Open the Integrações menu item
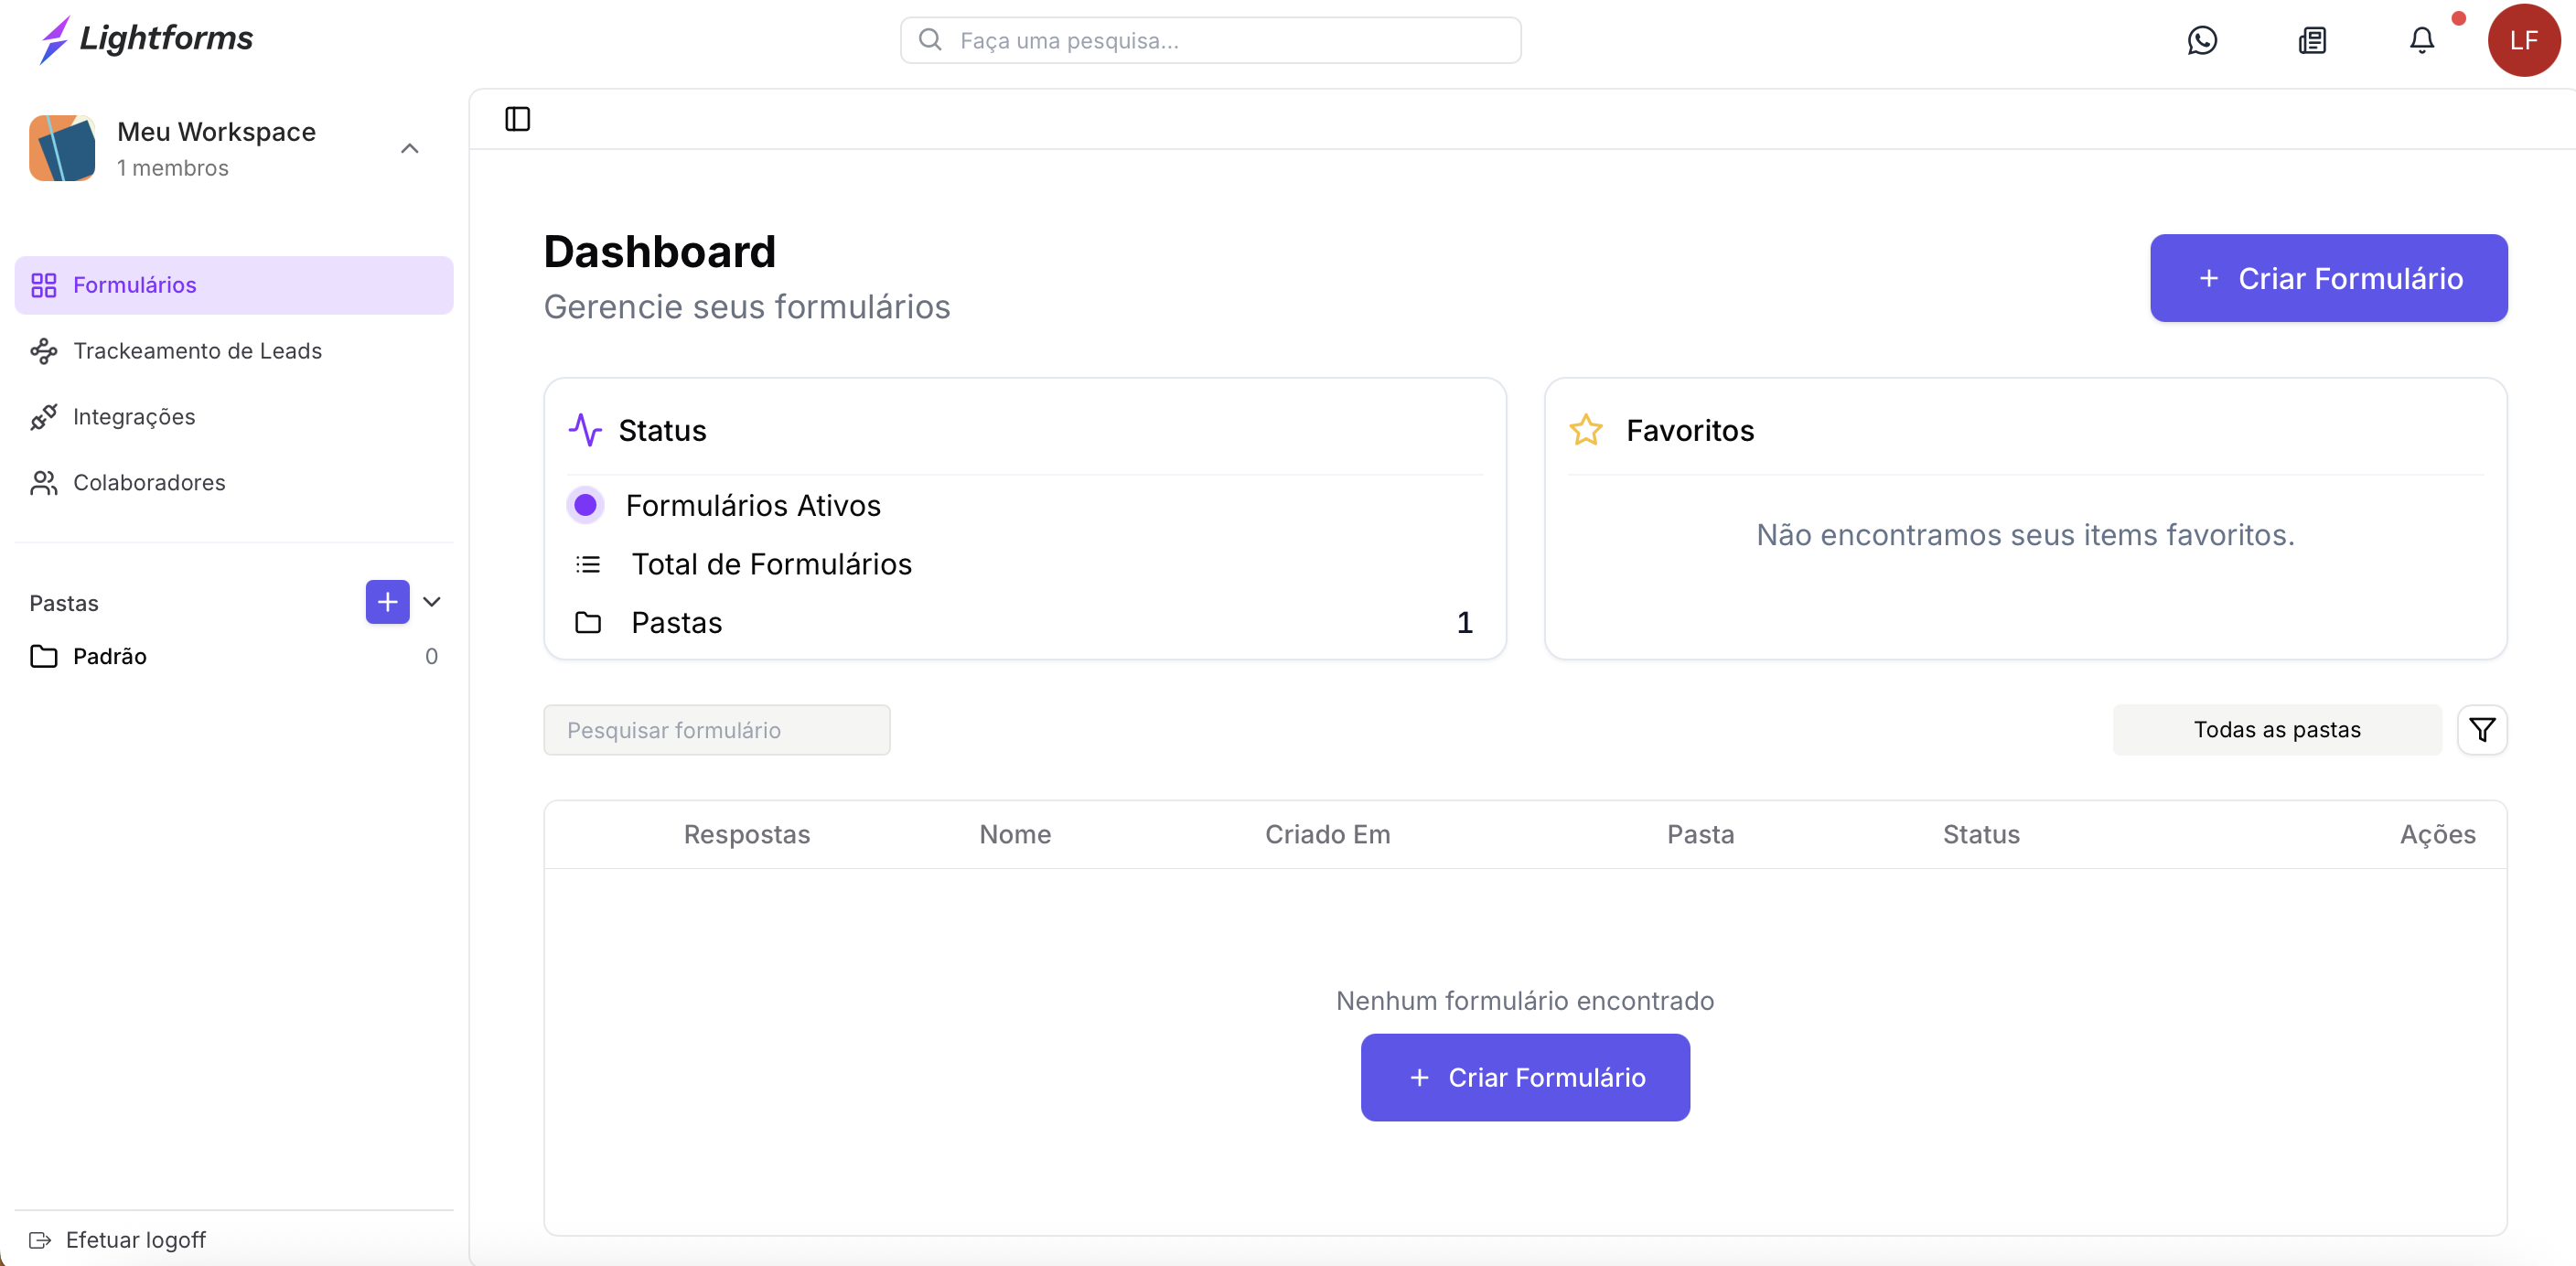The height and width of the screenshot is (1266, 2576). click(134, 417)
